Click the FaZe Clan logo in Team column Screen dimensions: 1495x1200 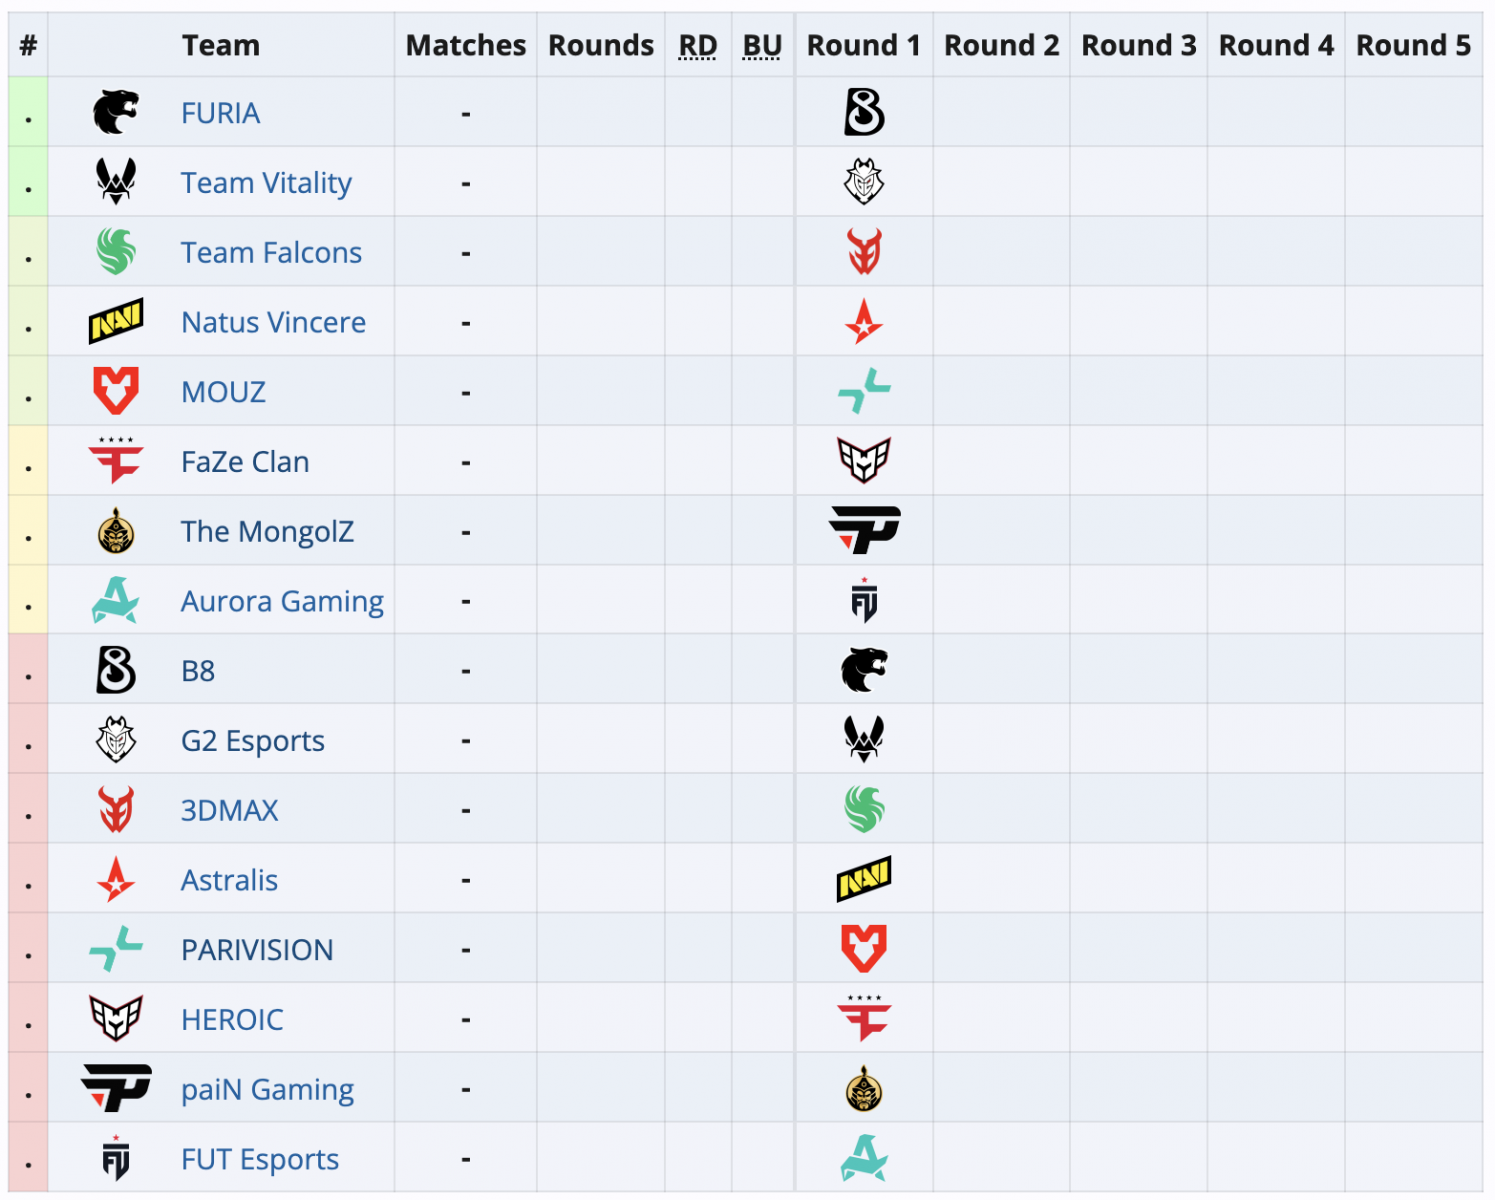click(x=116, y=461)
